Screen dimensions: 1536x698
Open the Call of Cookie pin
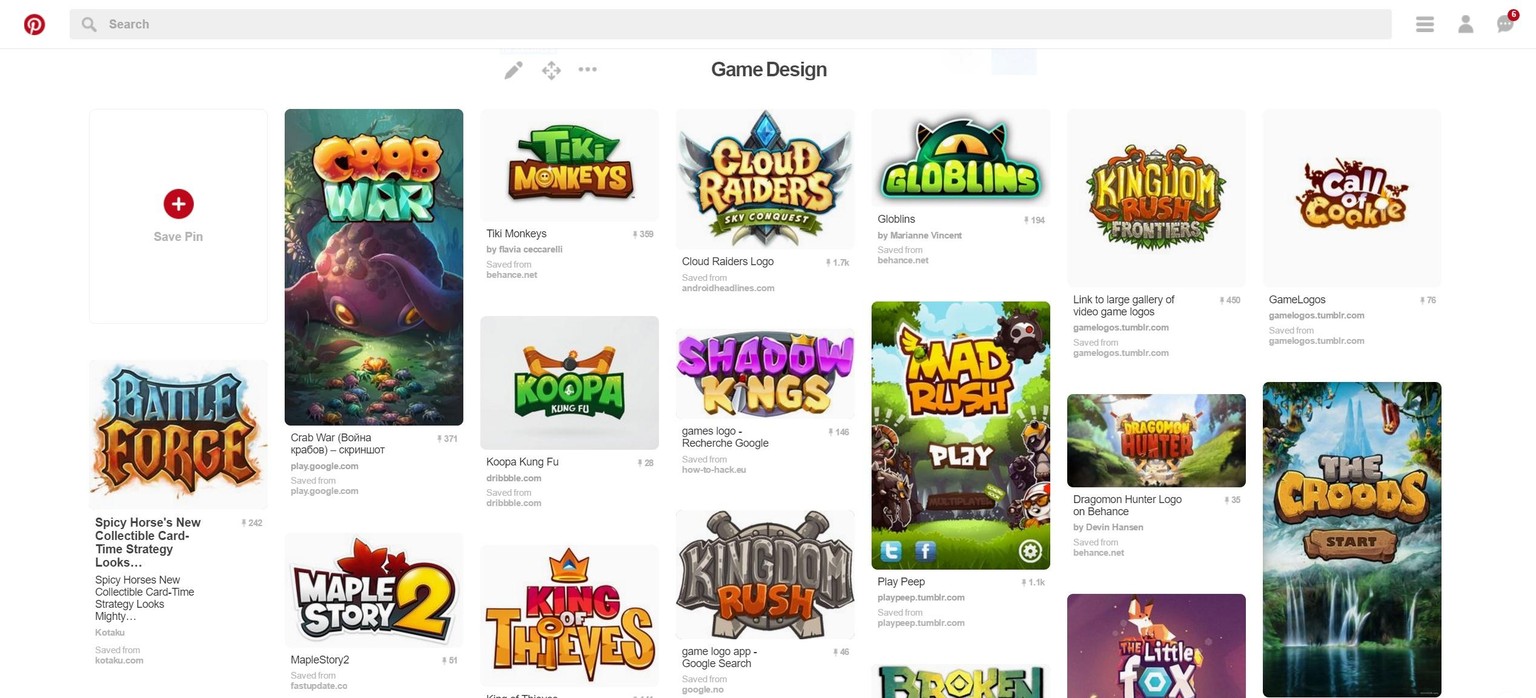coord(1352,198)
